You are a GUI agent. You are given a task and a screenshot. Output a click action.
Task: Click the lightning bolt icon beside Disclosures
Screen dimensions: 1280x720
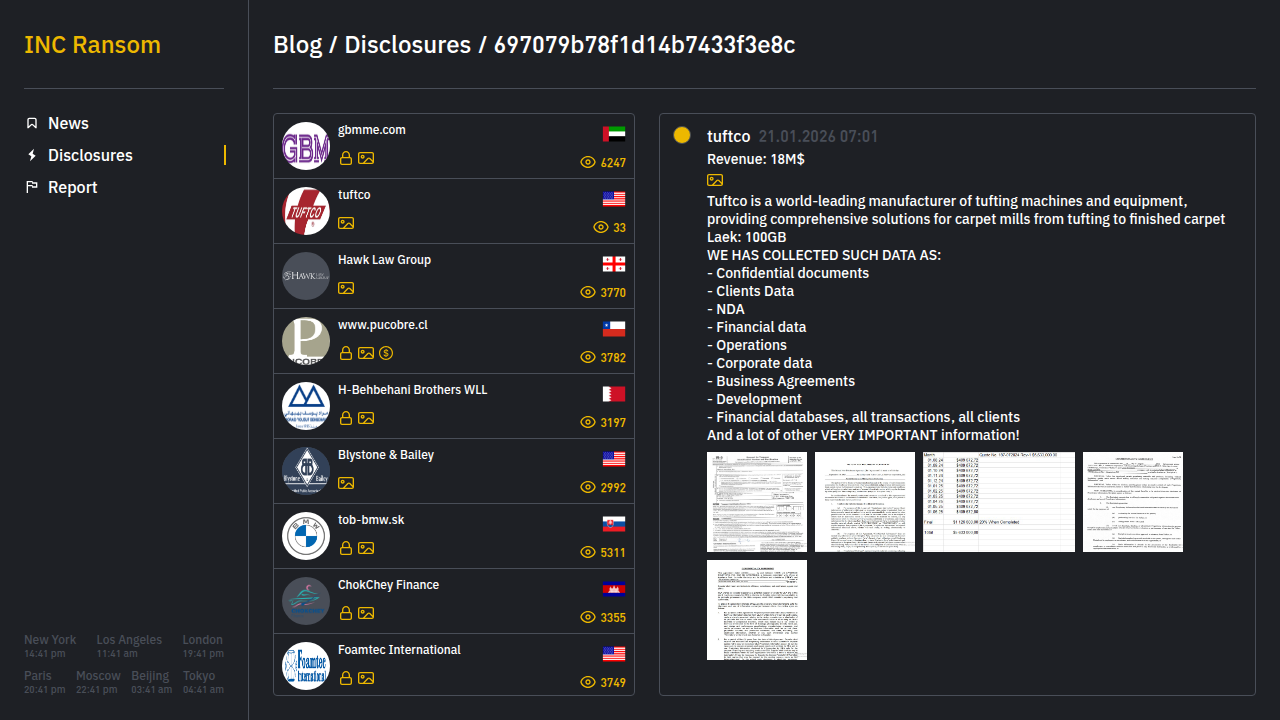point(32,155)
